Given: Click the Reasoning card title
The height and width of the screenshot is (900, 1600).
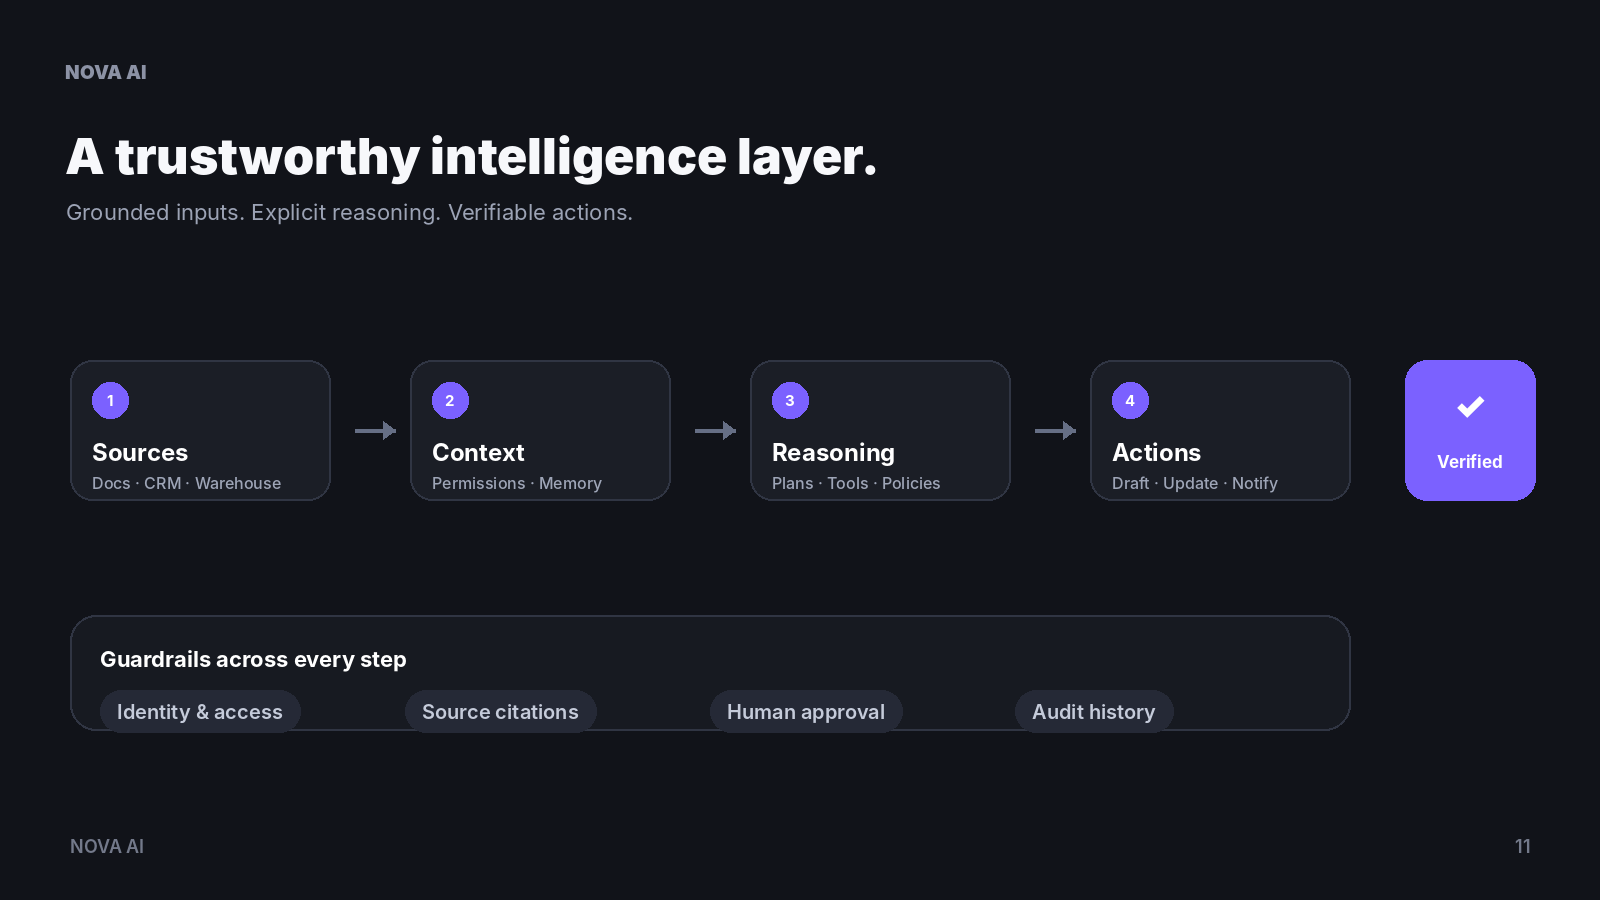Looking at the screenshot, I should [x=833, y=453].
